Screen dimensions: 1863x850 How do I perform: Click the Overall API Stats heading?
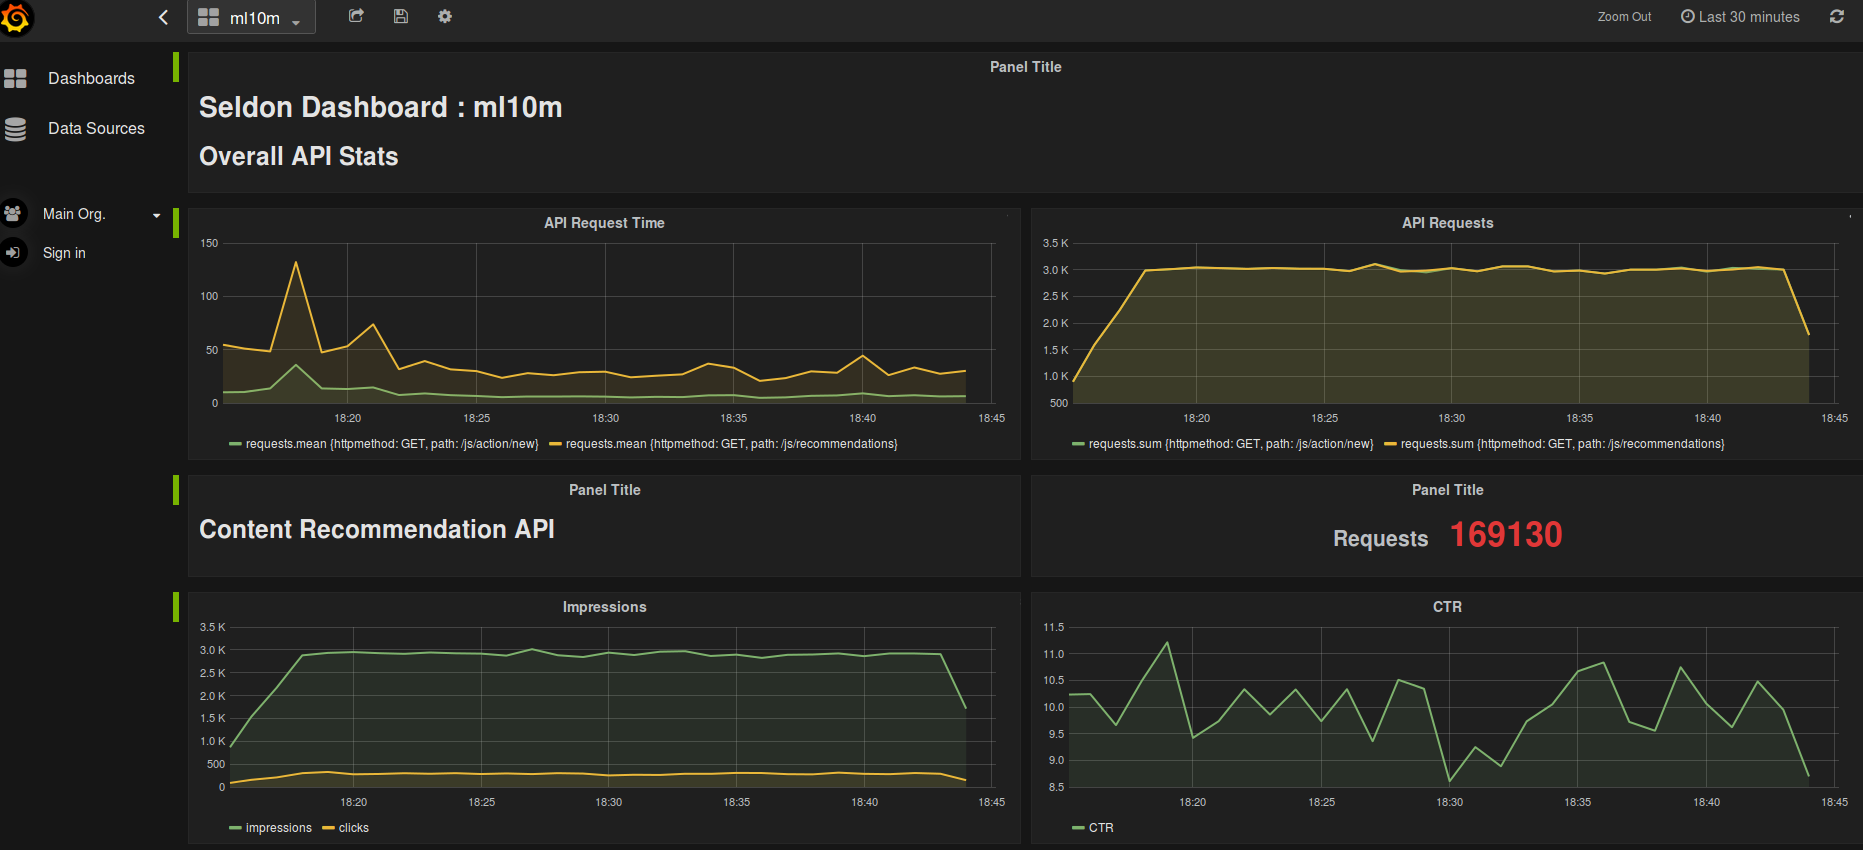pyautogui.click(x=298, y=156)
